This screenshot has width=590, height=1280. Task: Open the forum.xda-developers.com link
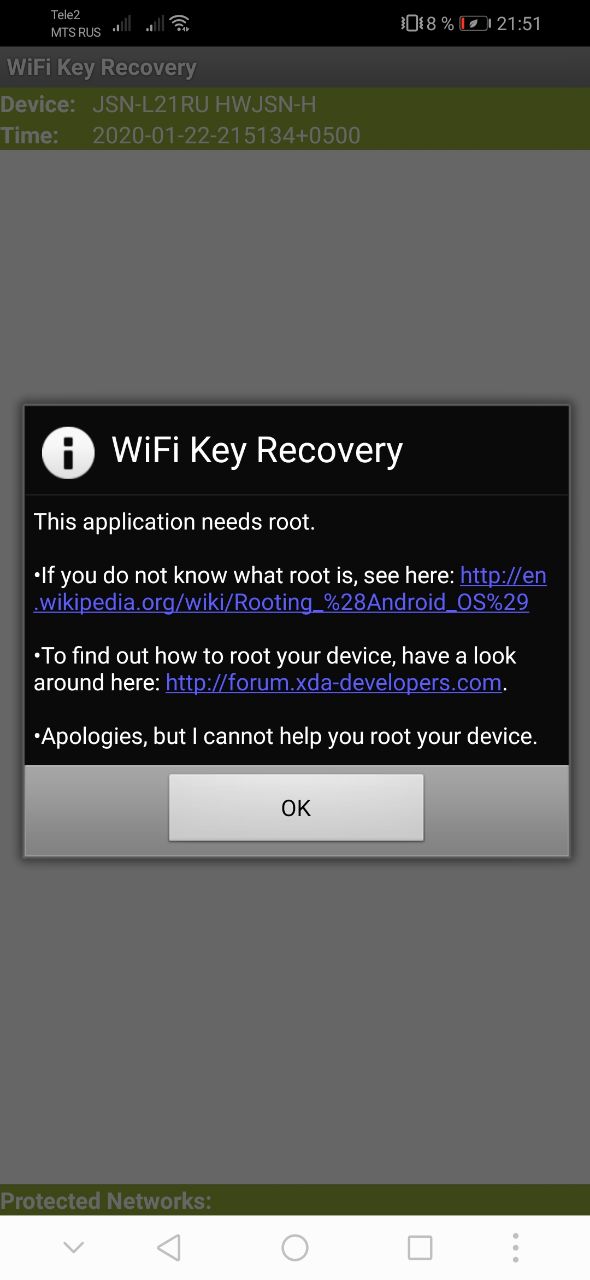[333, 682]
